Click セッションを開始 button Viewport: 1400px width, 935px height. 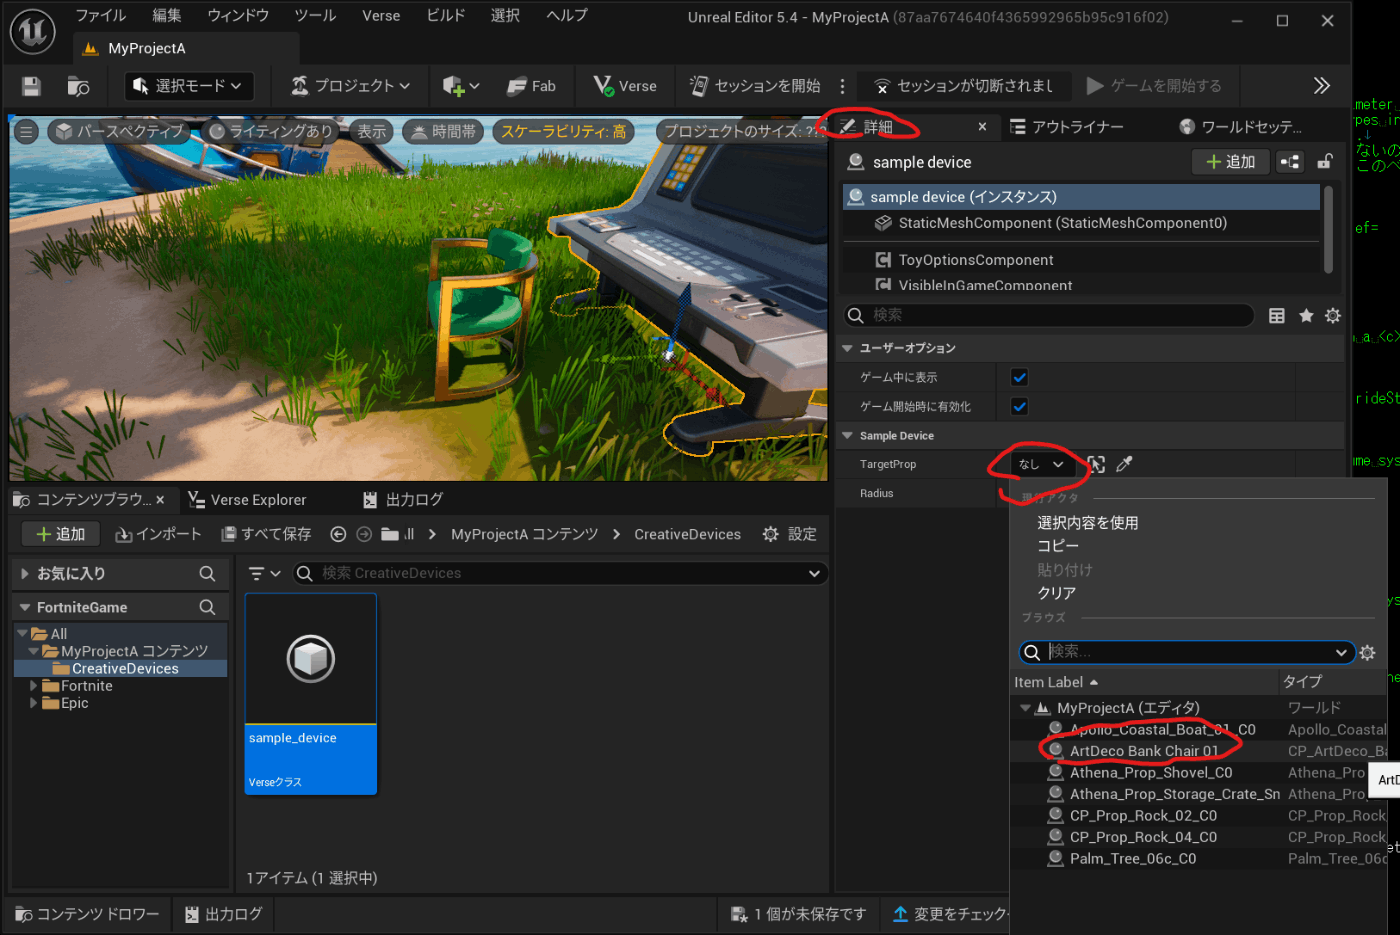coord(755,86)
